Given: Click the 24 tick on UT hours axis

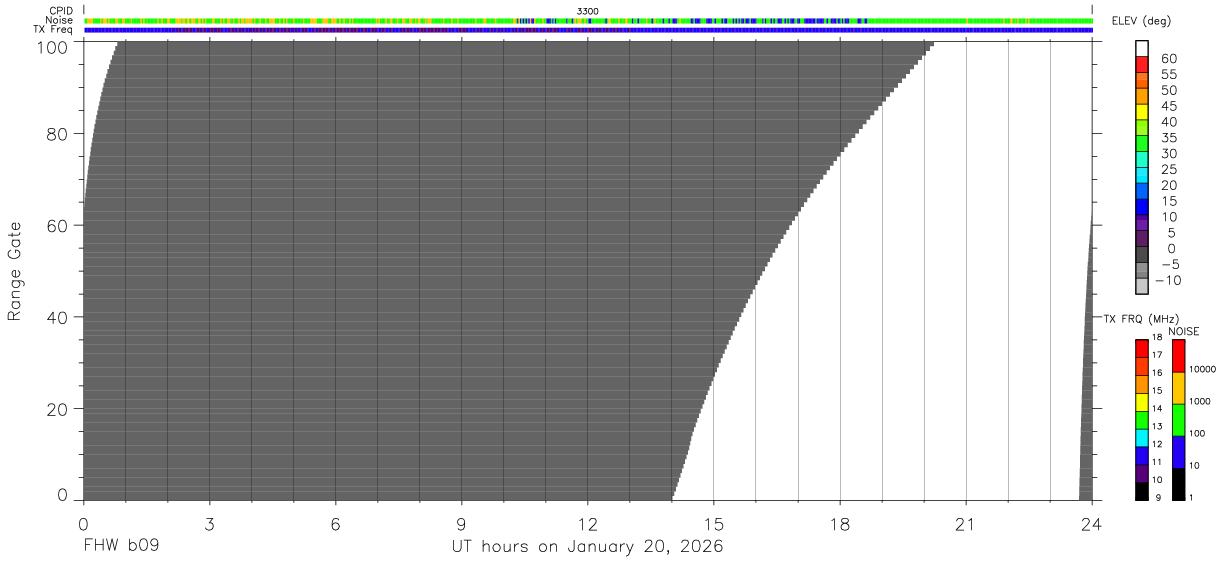Looking at the screenshot, I should tap(1092, 523).
